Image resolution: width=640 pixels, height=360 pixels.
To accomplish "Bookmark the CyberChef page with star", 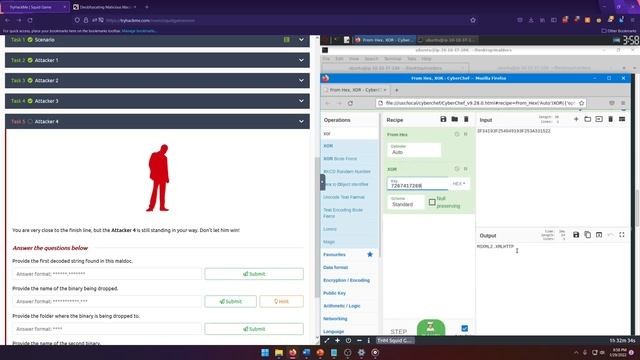I will (582, 103).
